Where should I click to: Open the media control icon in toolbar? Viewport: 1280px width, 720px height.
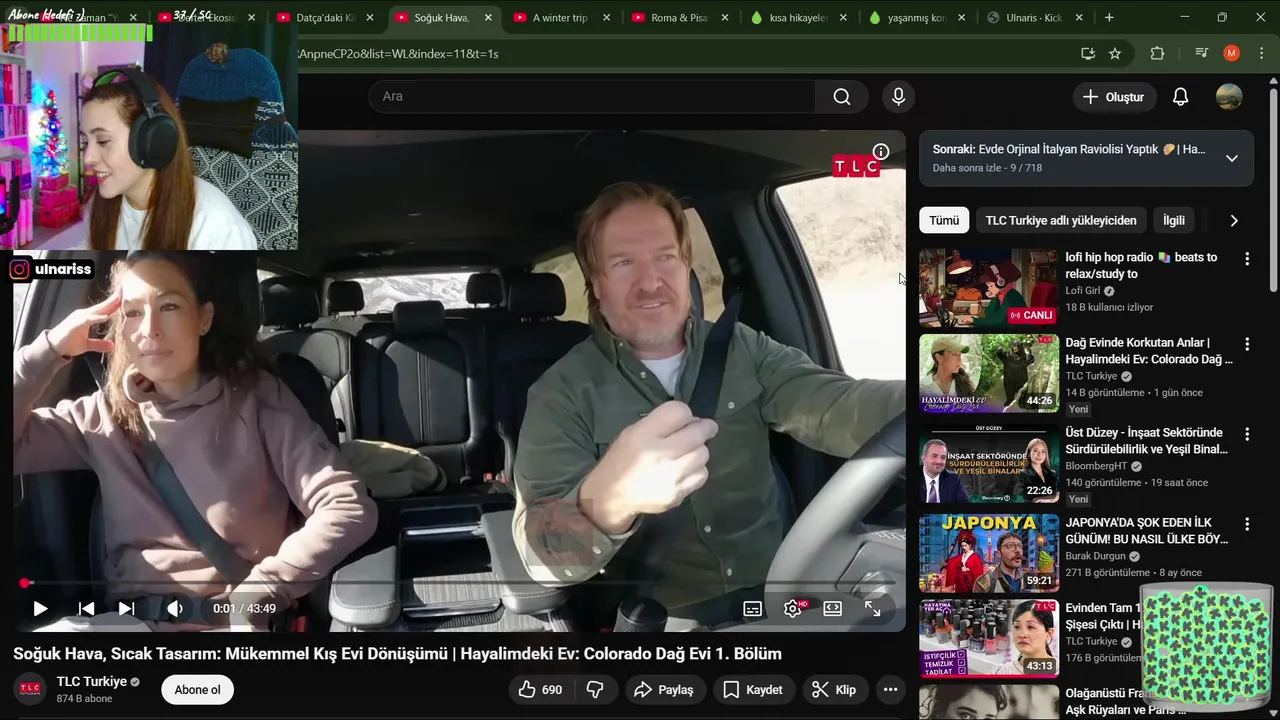pyautogui.click(x=1202, y=53)
